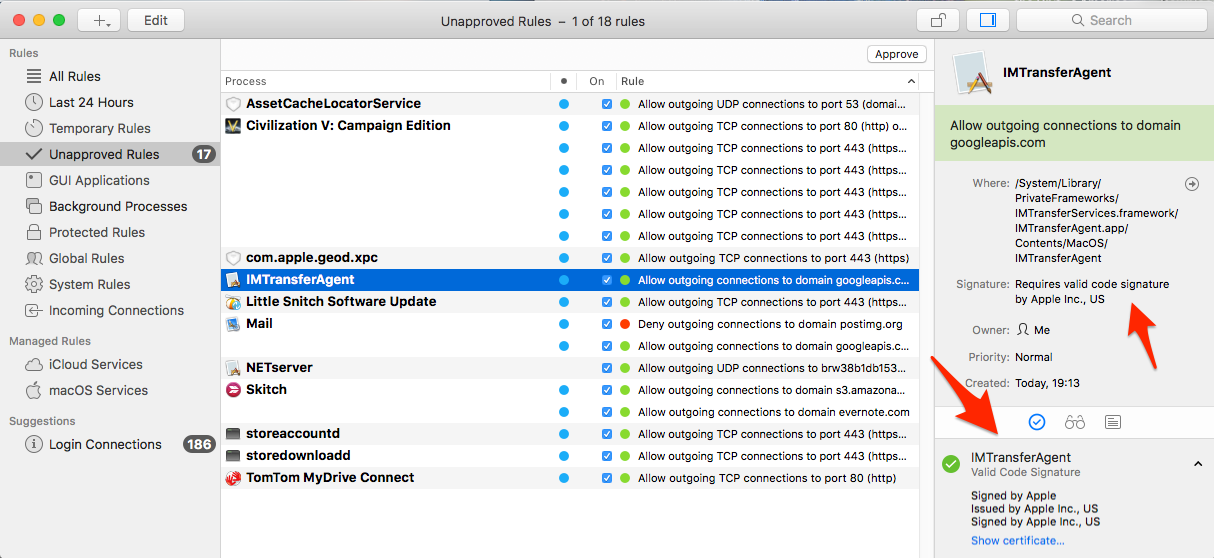Screen dimensions: 1214x558
Task: Click the lock icon in toolbar
Action: [x=937, y=20]
